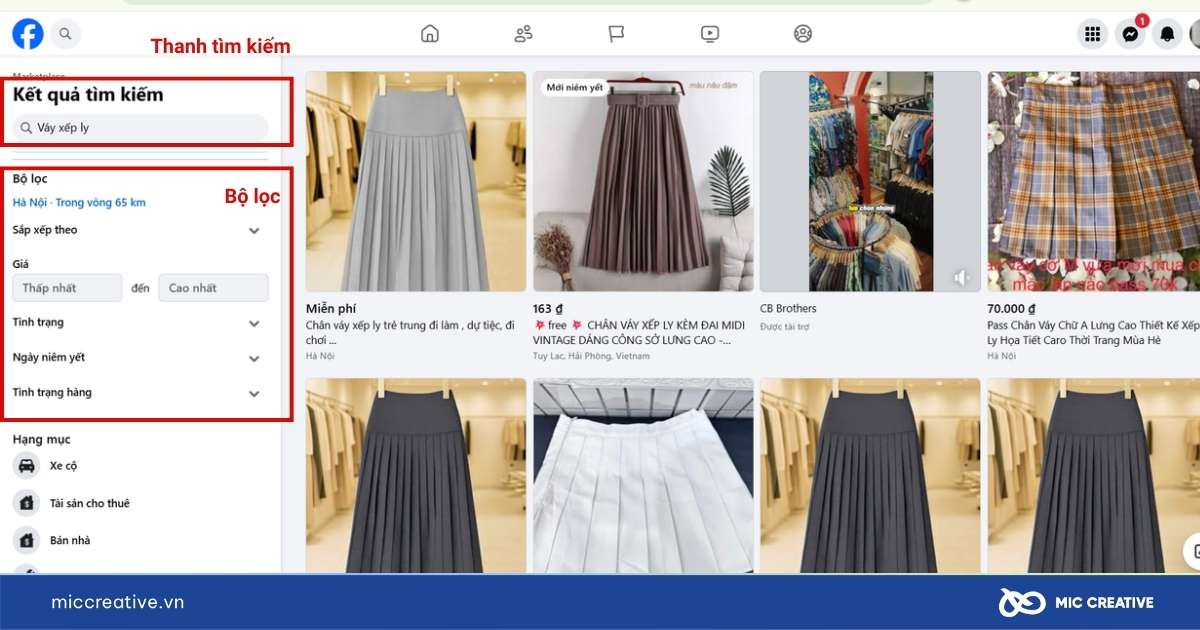1200x630 pixels.
Task: Open the Friends icon in the top nav
Action: click(x=523, y=34)
